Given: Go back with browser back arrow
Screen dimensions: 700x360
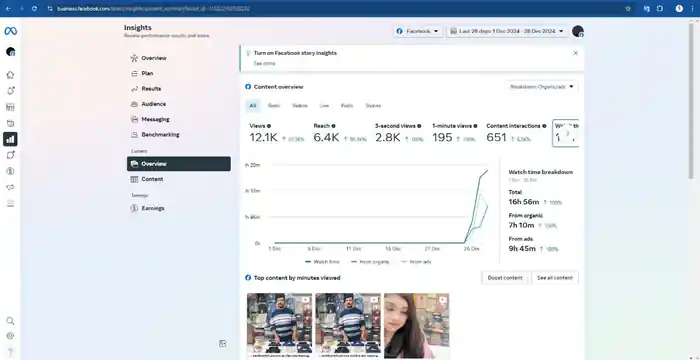Looking at the screenshot, I should [x=8, y=8].
